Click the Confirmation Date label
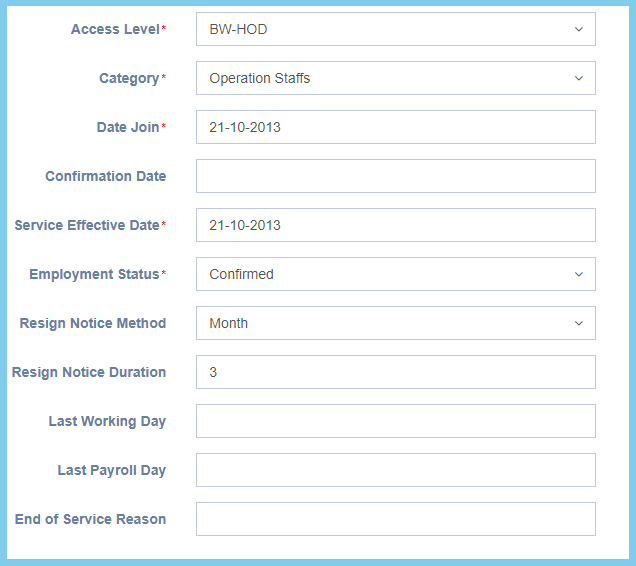636x566 pixels. pyautogui.click(x=105, y=176)
